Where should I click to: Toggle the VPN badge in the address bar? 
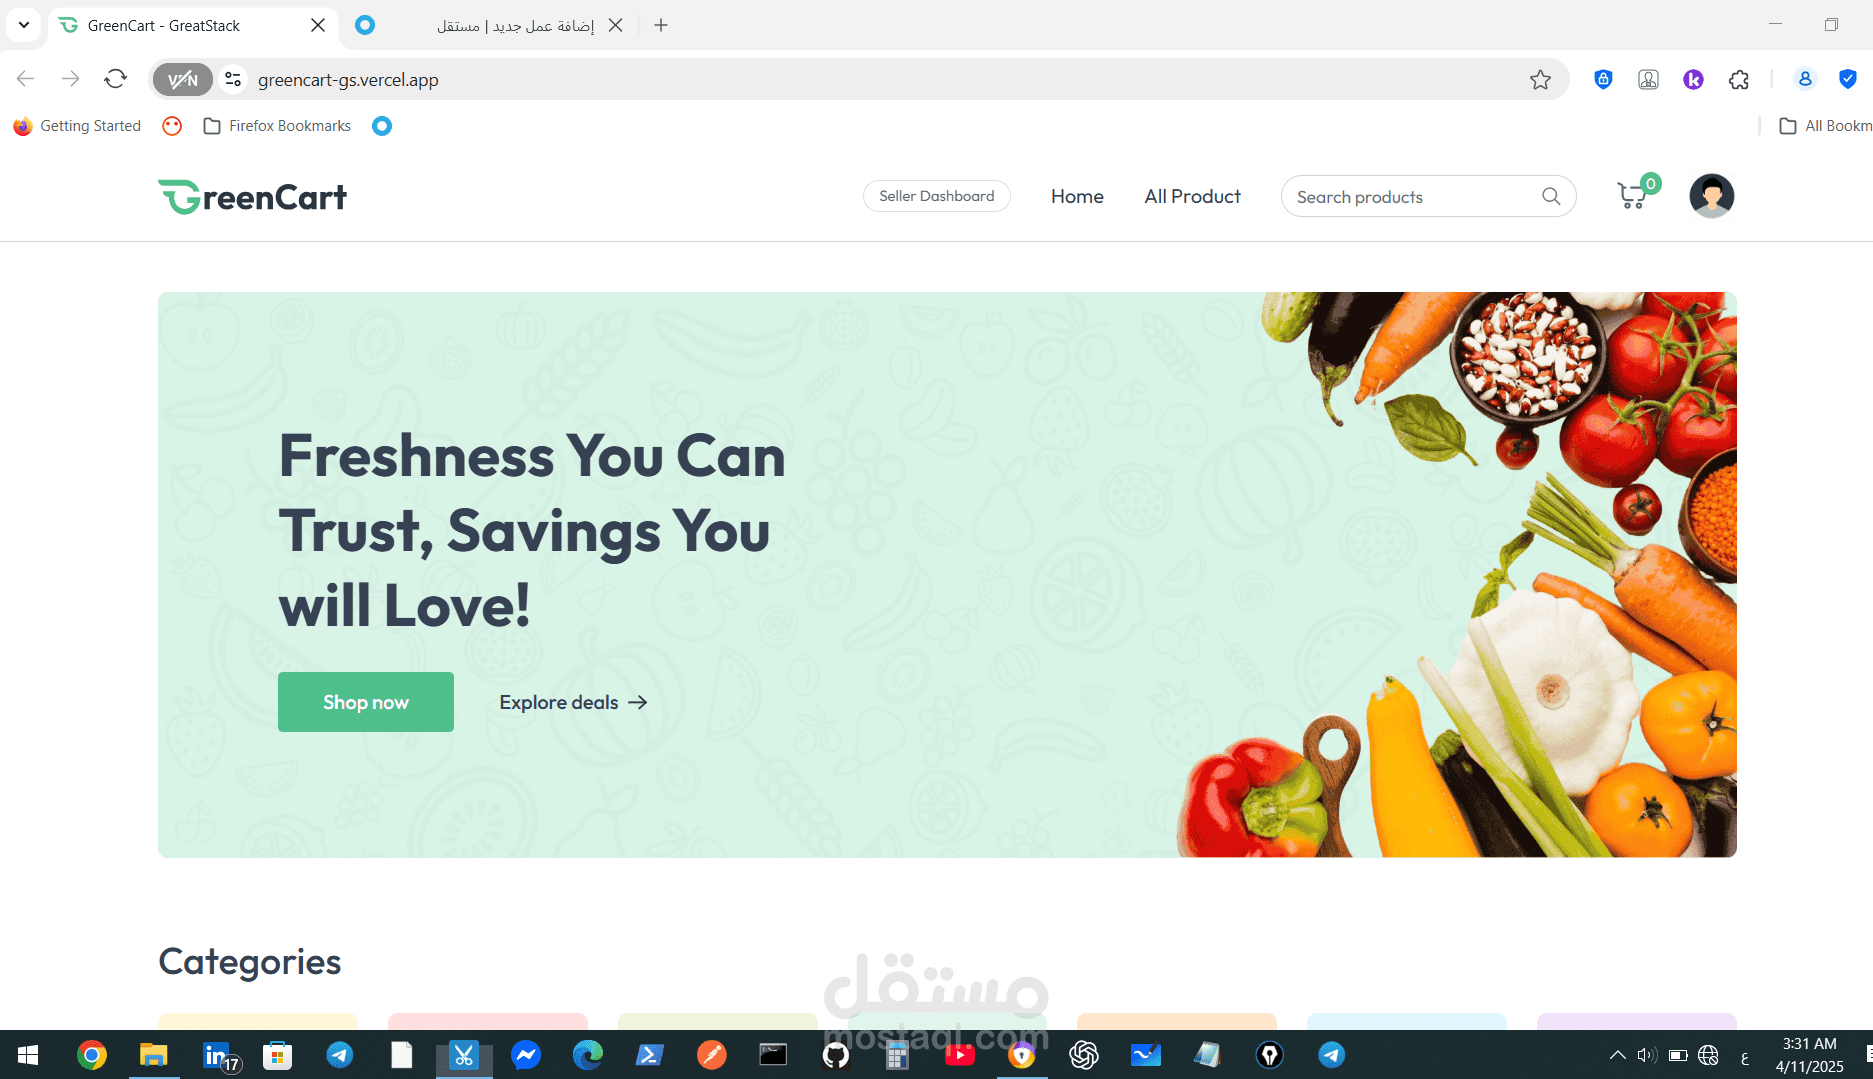[183, 80]
